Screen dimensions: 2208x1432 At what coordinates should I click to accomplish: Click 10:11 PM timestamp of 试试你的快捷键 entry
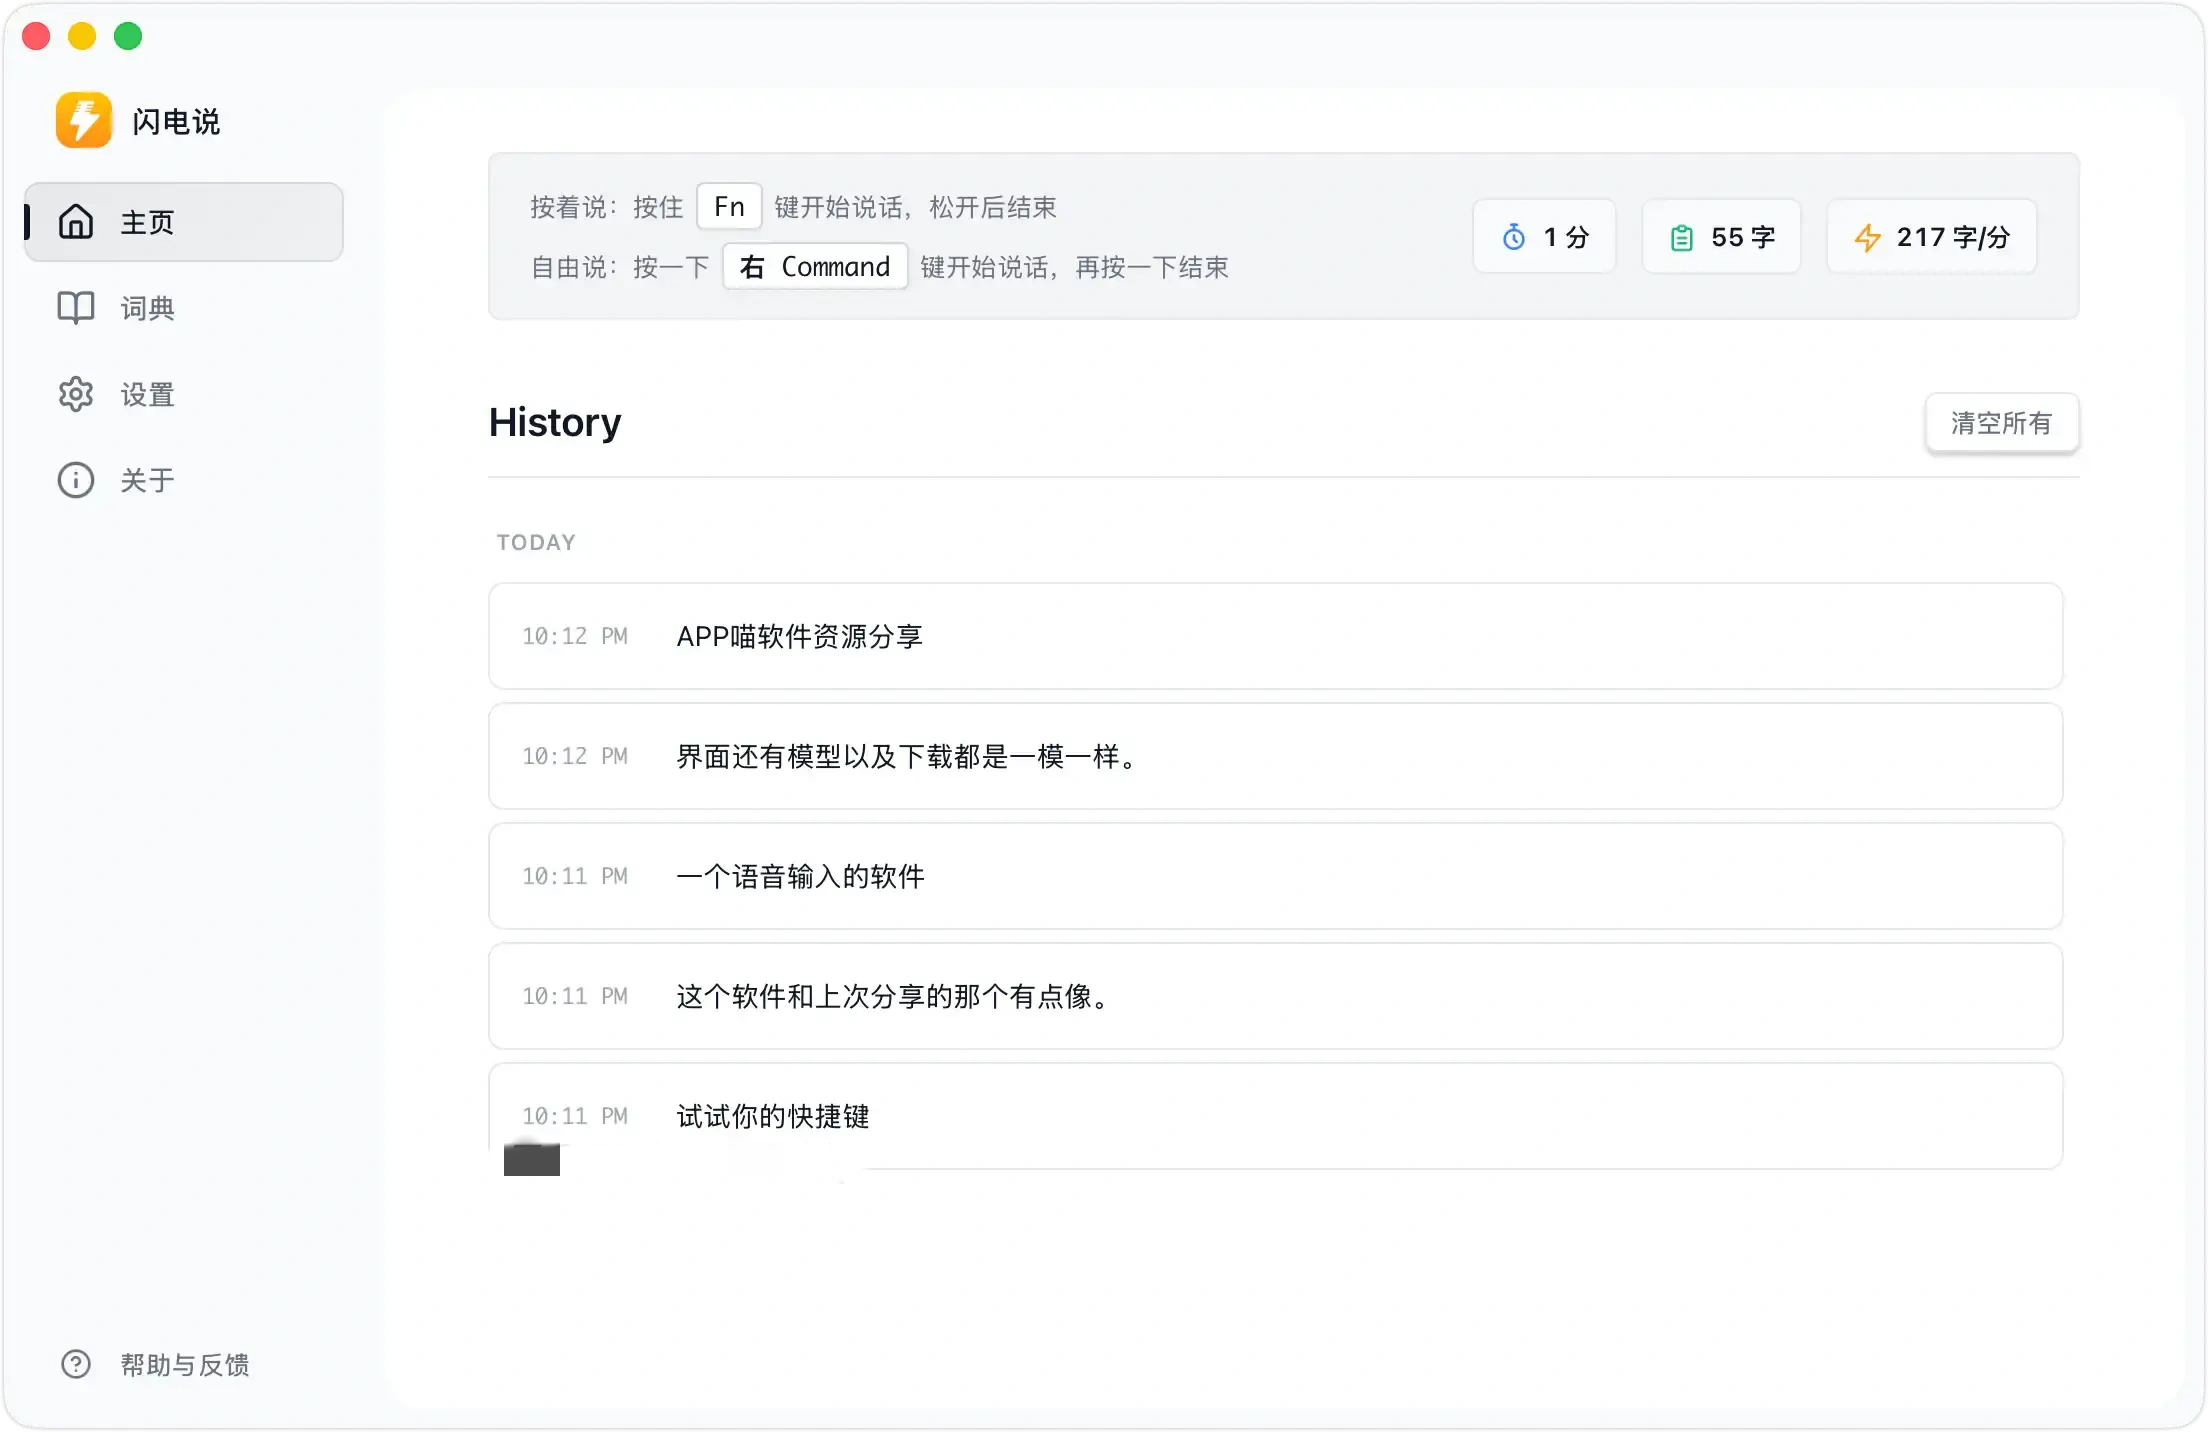point(574,1116)
